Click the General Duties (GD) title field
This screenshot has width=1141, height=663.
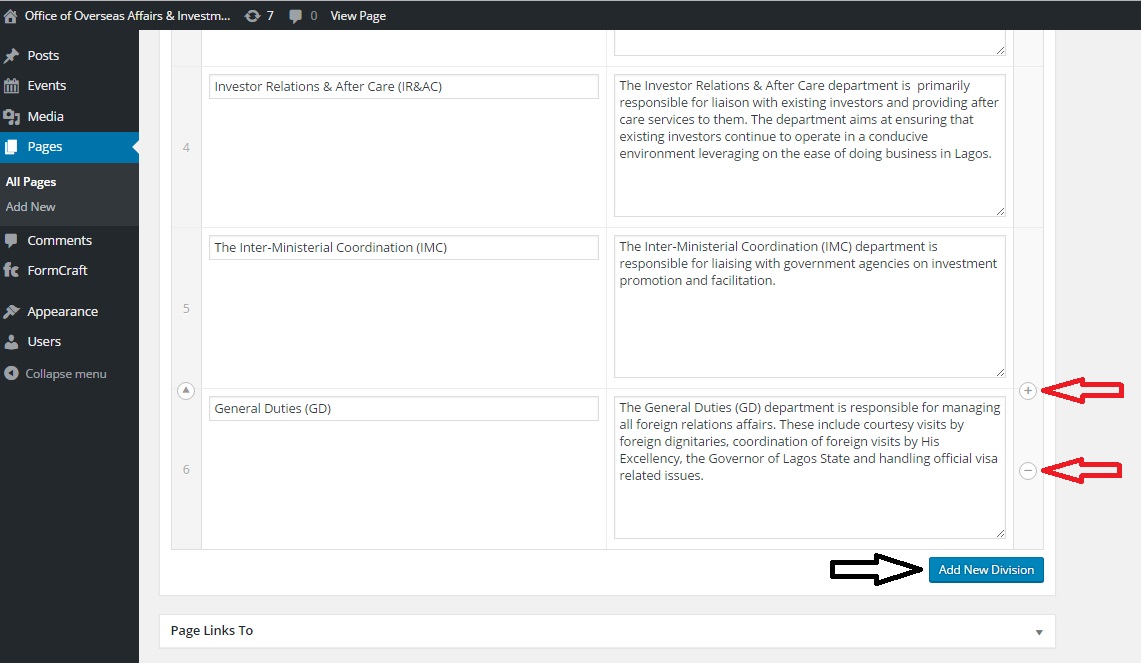coord(403,408)
